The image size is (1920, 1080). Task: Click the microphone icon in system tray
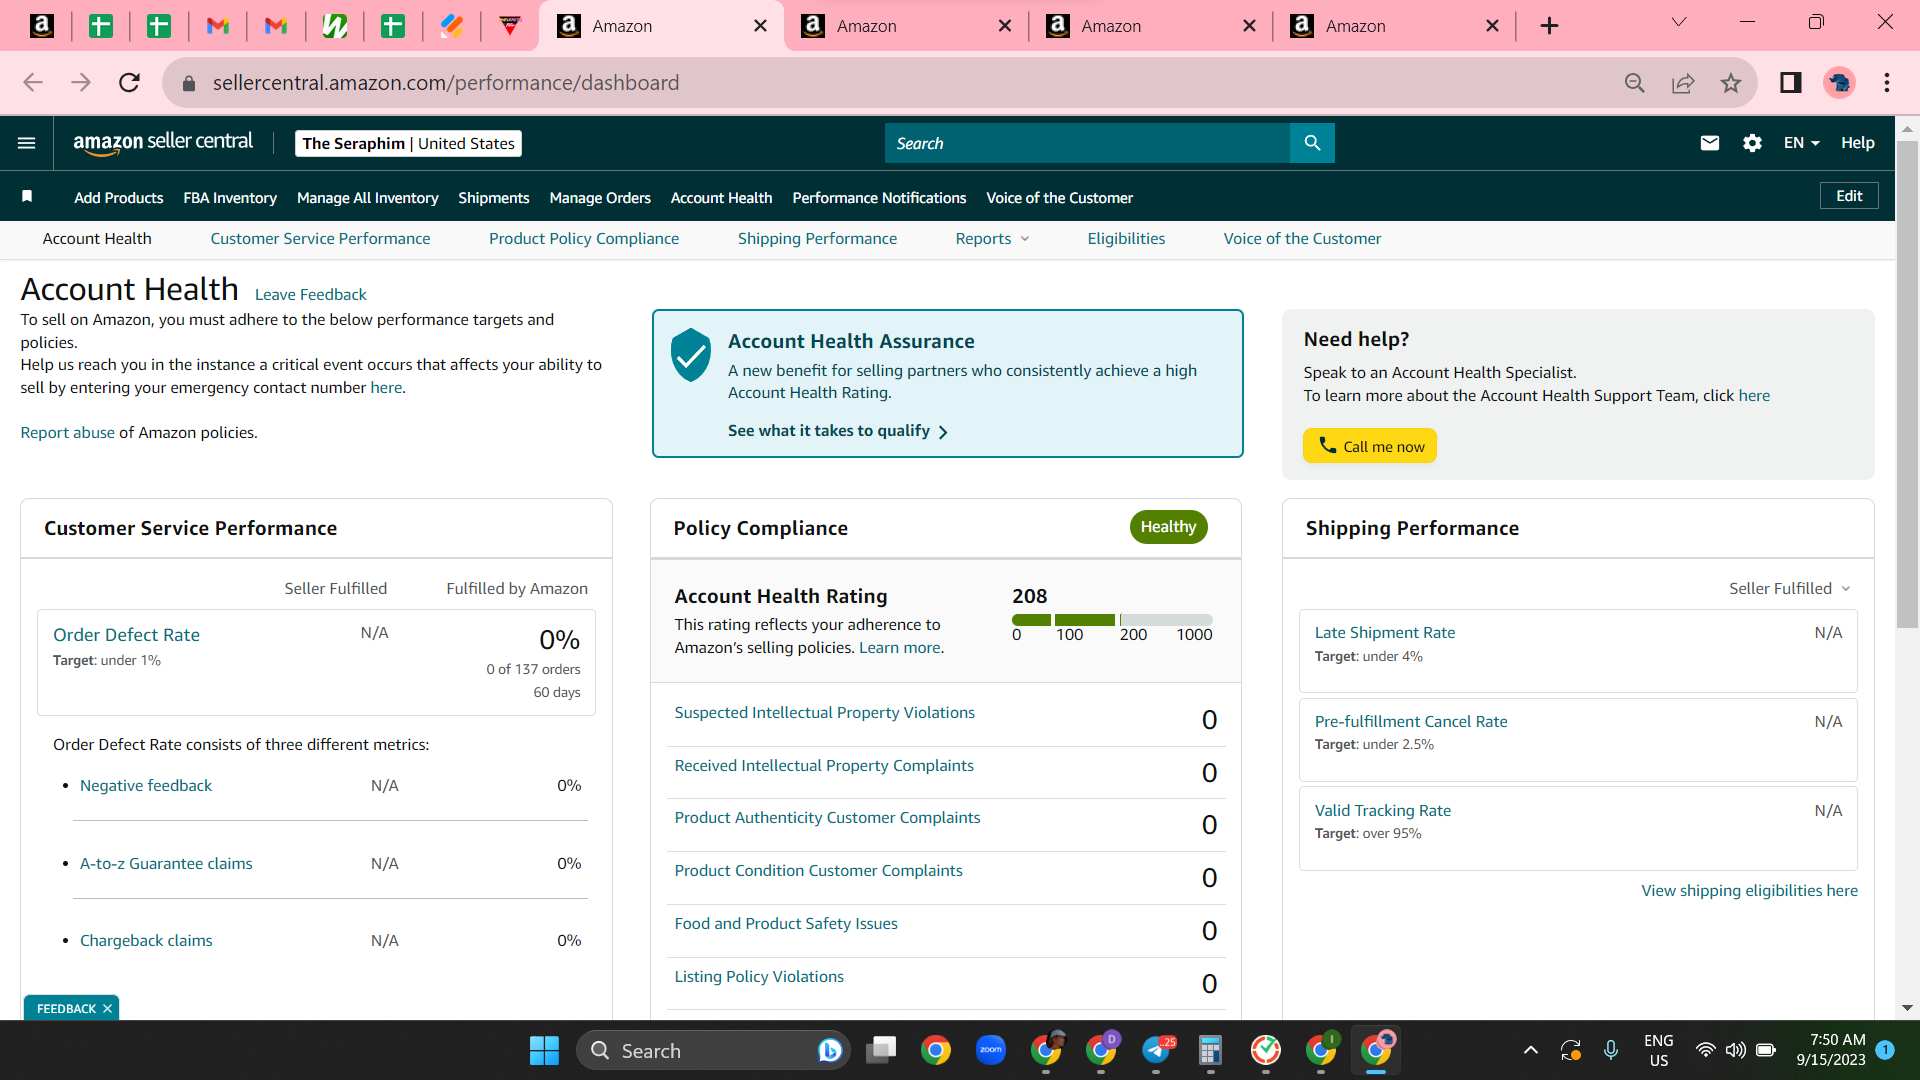tap(1611, 1050)
